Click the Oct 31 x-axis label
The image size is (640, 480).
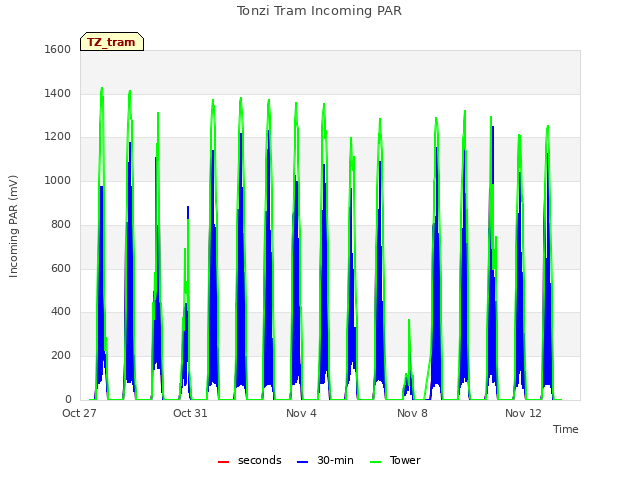click(190, 413)
